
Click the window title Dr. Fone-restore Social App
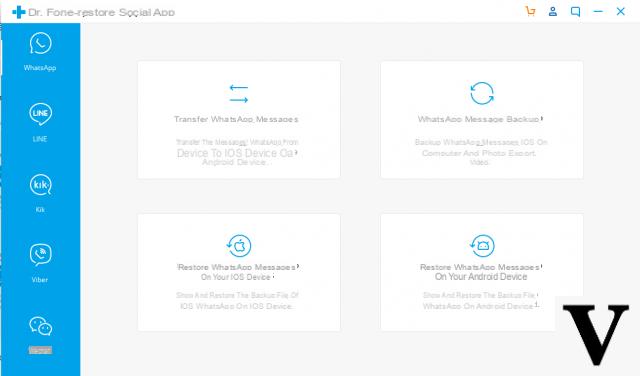click(x=102, y=12)
